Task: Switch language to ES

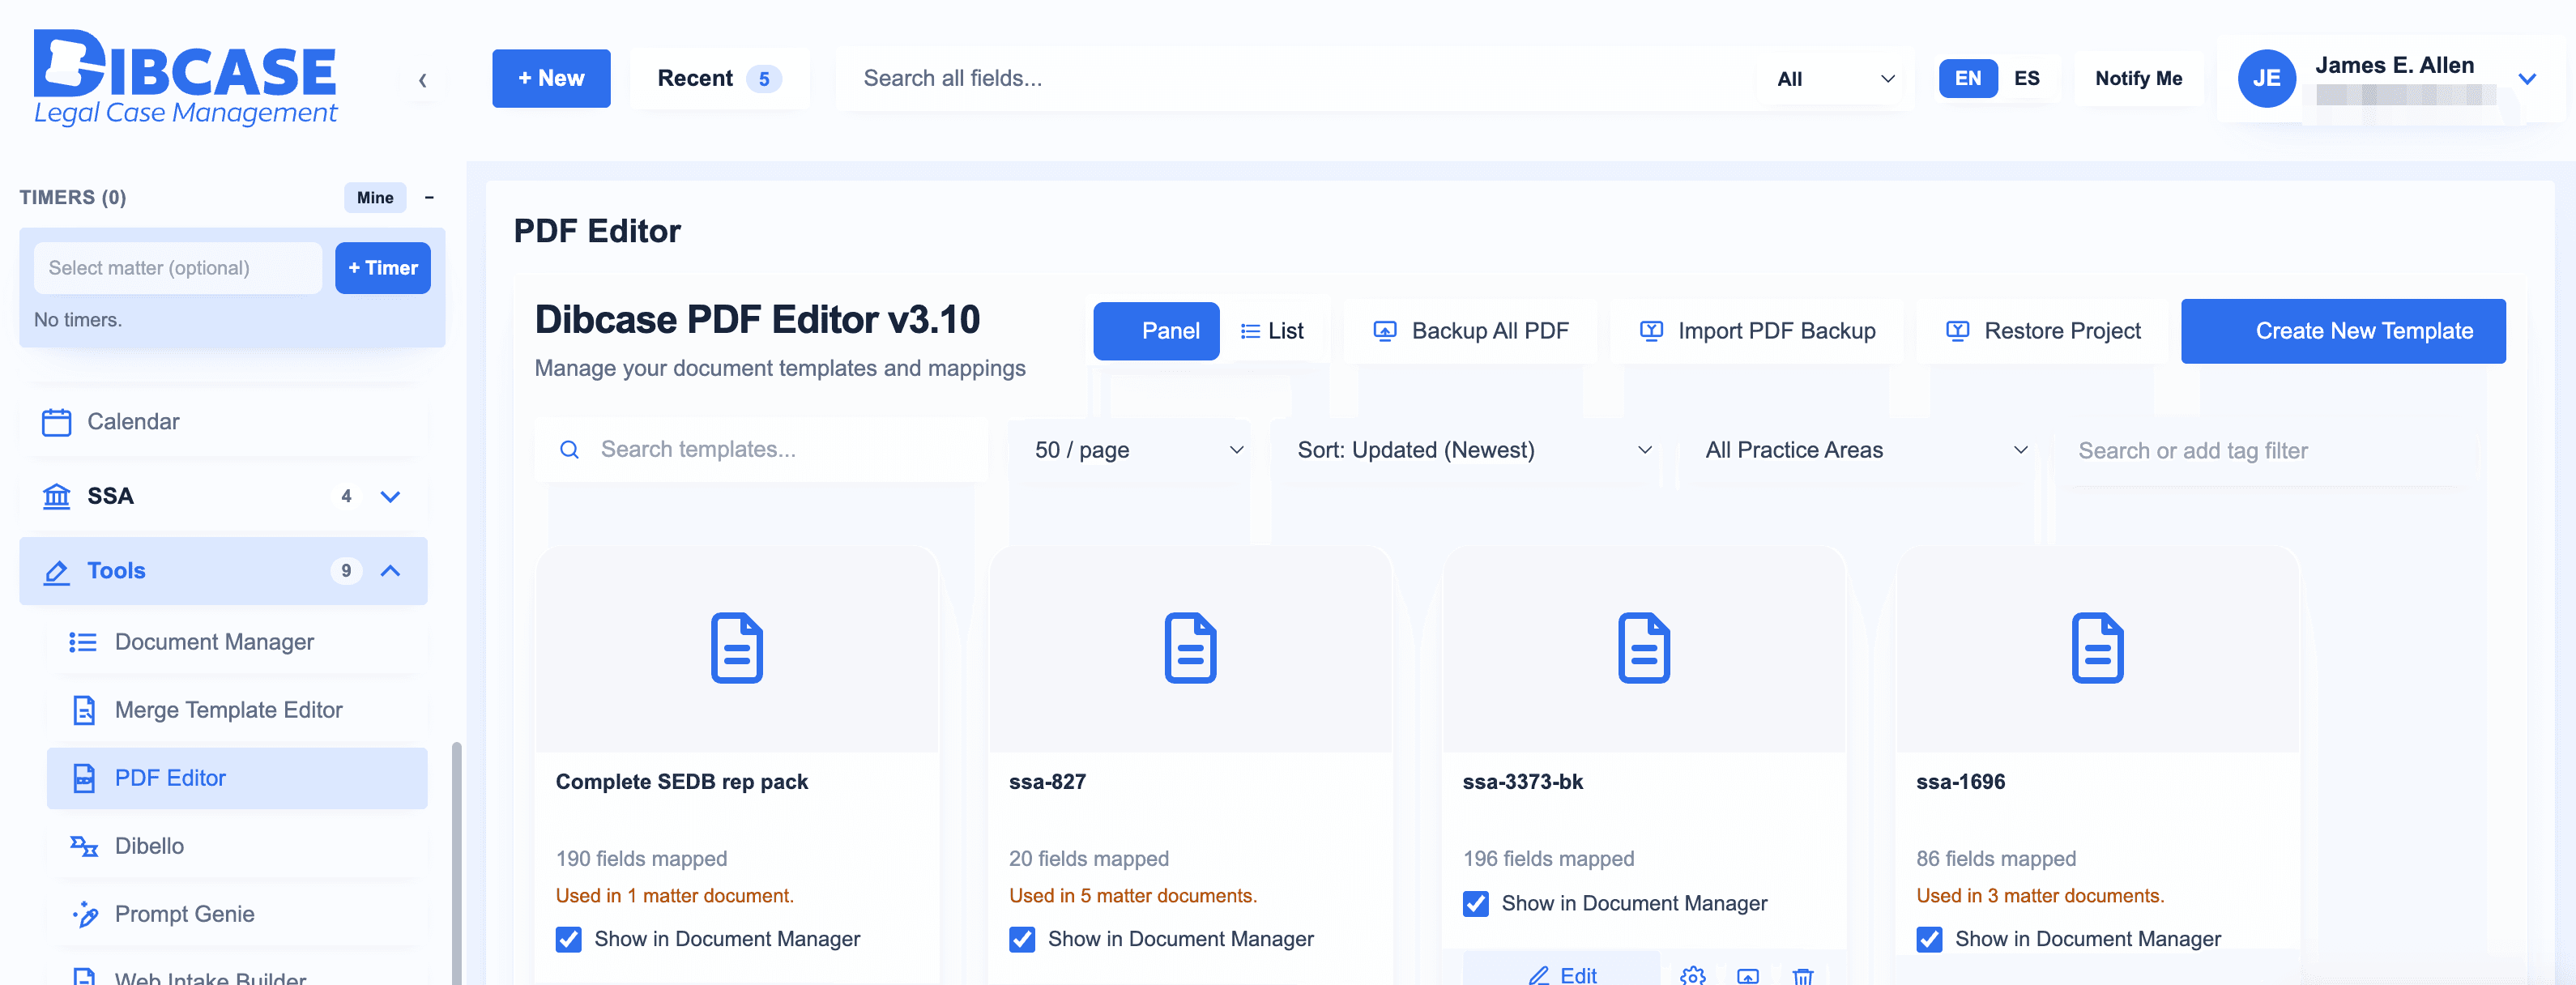Action: [2027, 79]
